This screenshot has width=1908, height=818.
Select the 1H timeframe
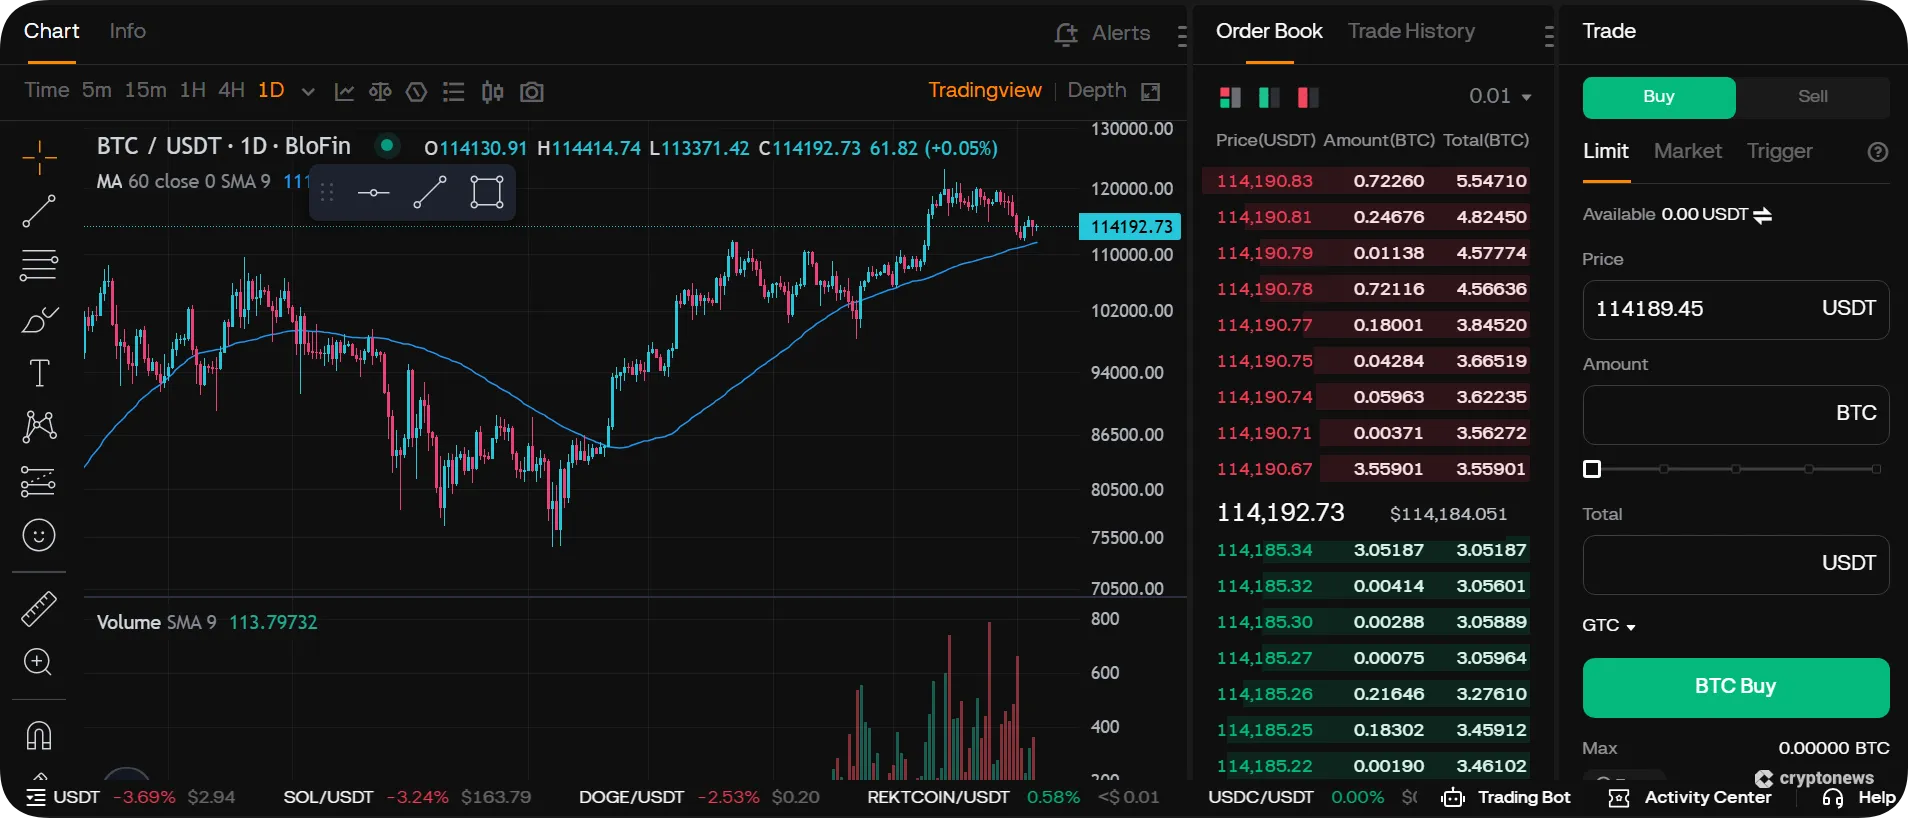click(x=193, y=90)
